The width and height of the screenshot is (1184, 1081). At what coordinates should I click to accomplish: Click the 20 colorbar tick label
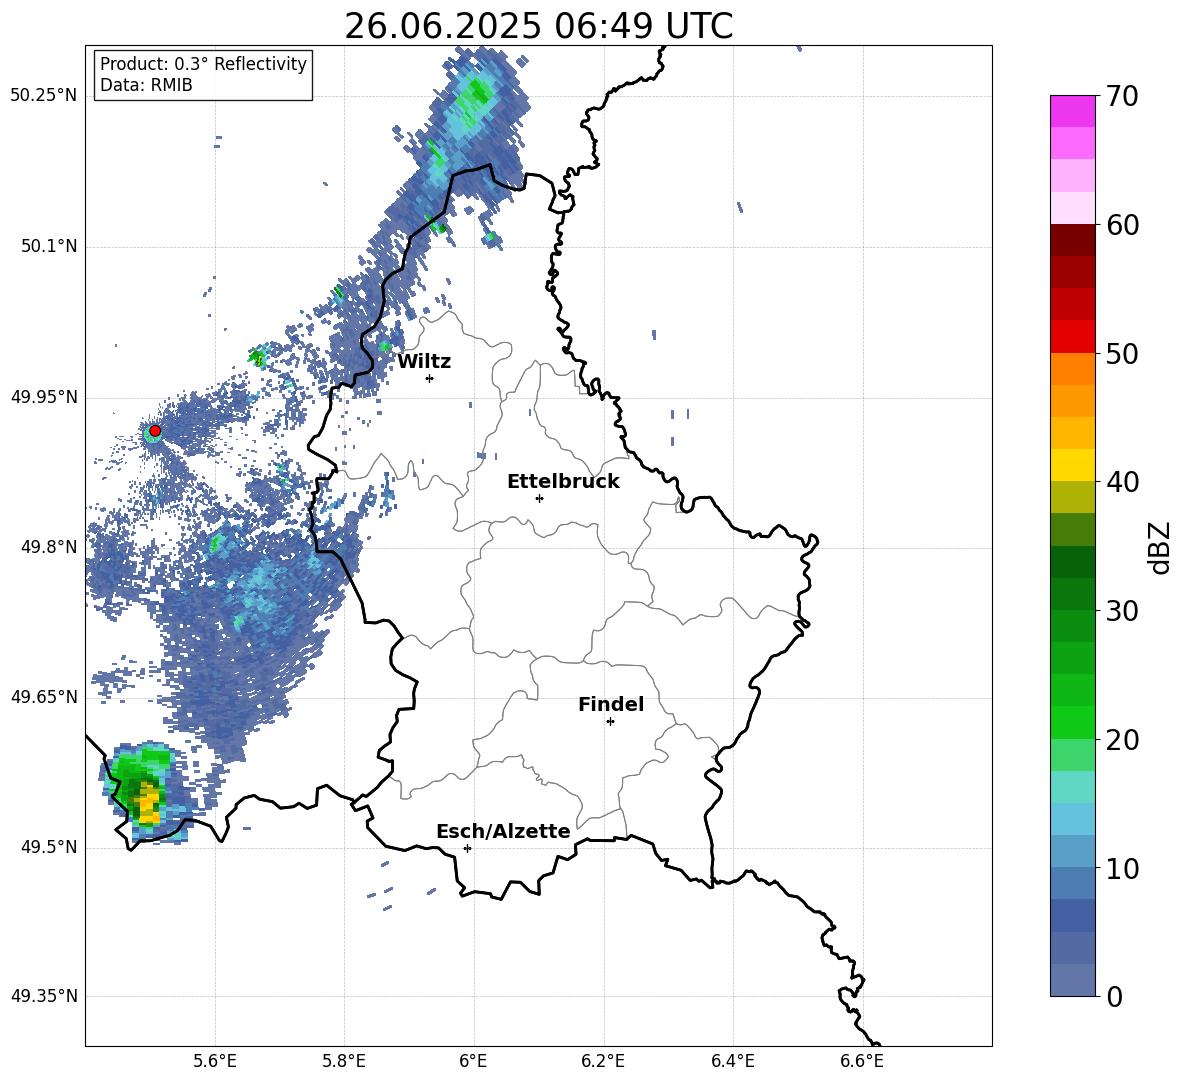click(1121, 740)
